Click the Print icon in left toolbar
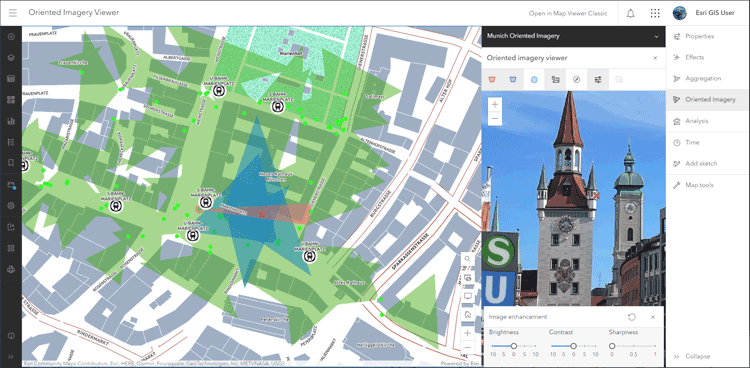This screenshot has height=368, width=750. tap(11, 269)
